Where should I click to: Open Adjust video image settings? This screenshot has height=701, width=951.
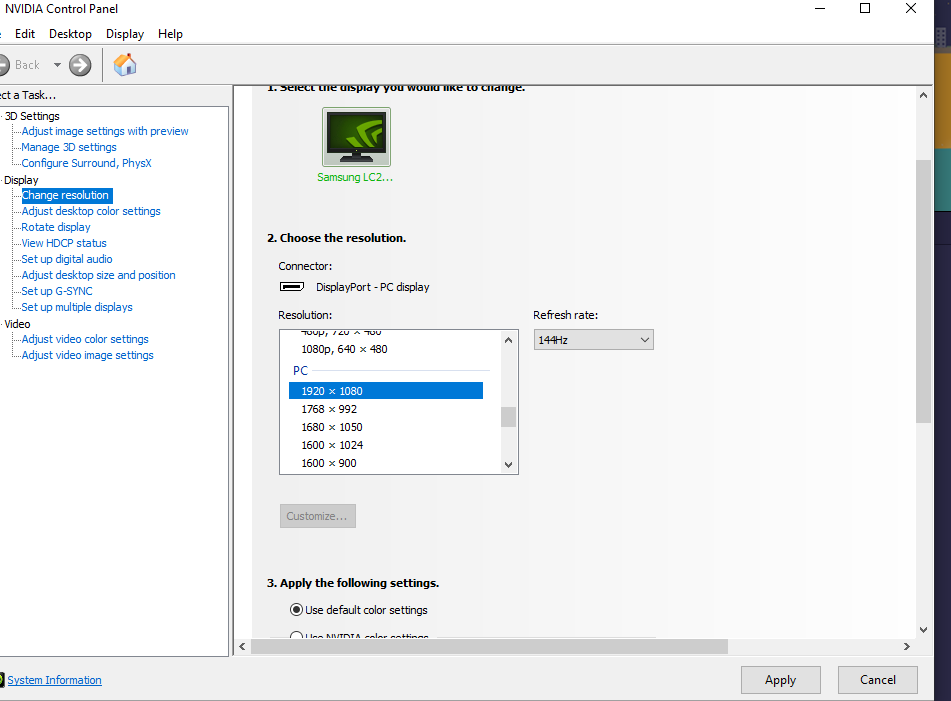point(87,355)
